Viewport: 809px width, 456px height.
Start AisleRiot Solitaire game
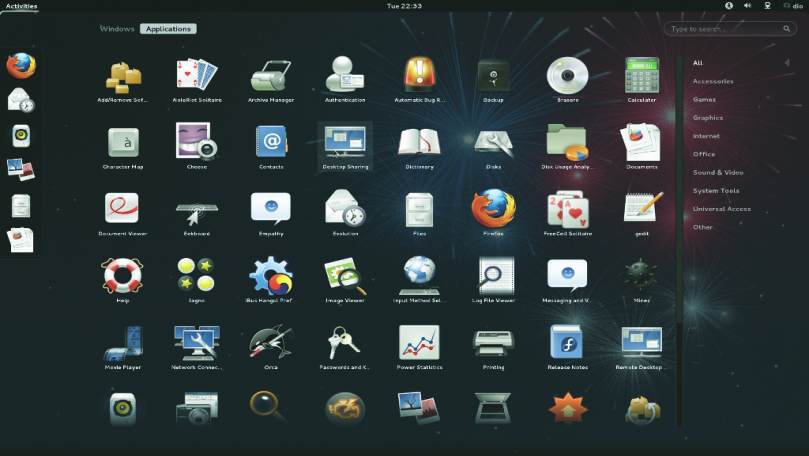(x=196, y=77)
